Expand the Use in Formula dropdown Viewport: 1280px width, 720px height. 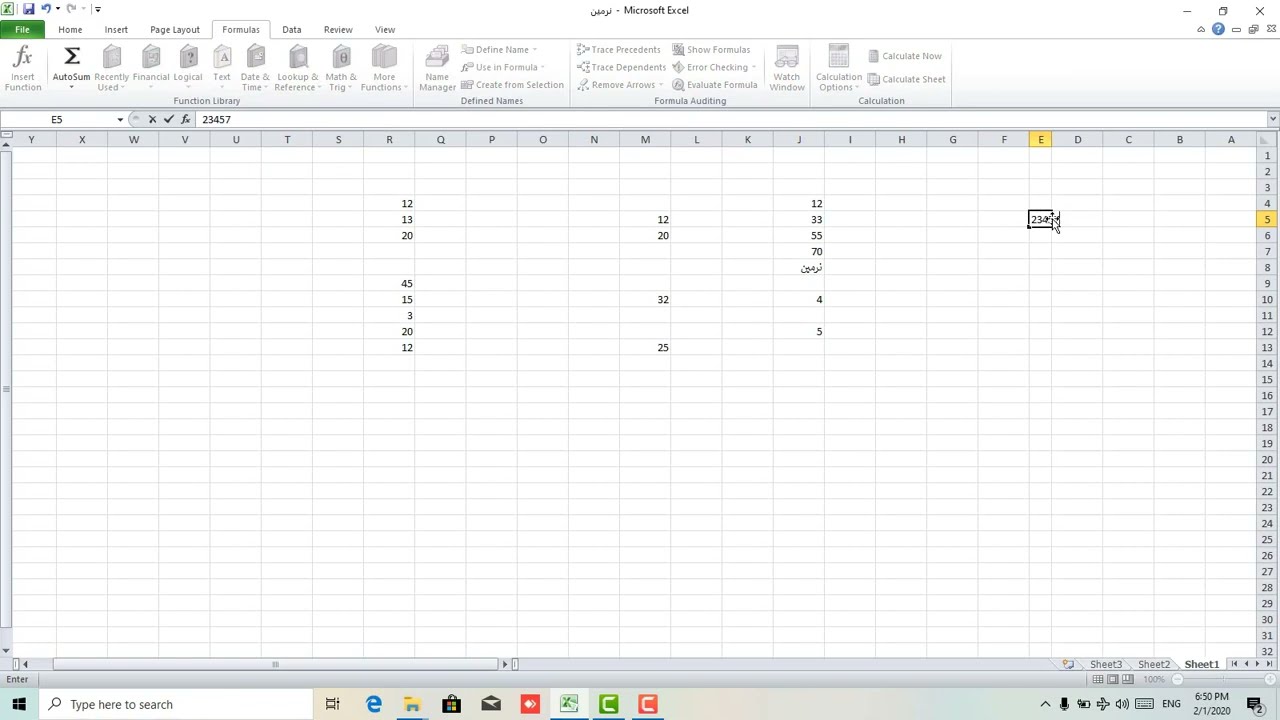(x=542, y=67)
